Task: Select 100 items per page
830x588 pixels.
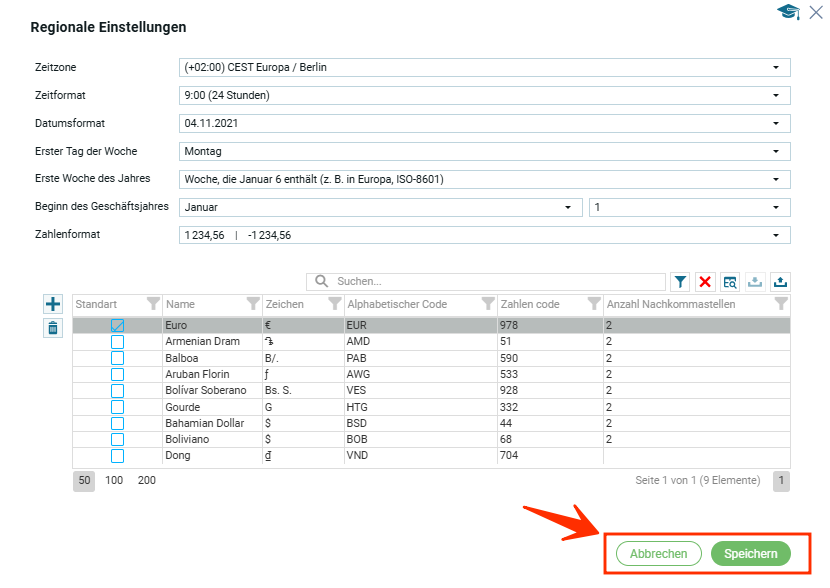Action: pos(114,480)
